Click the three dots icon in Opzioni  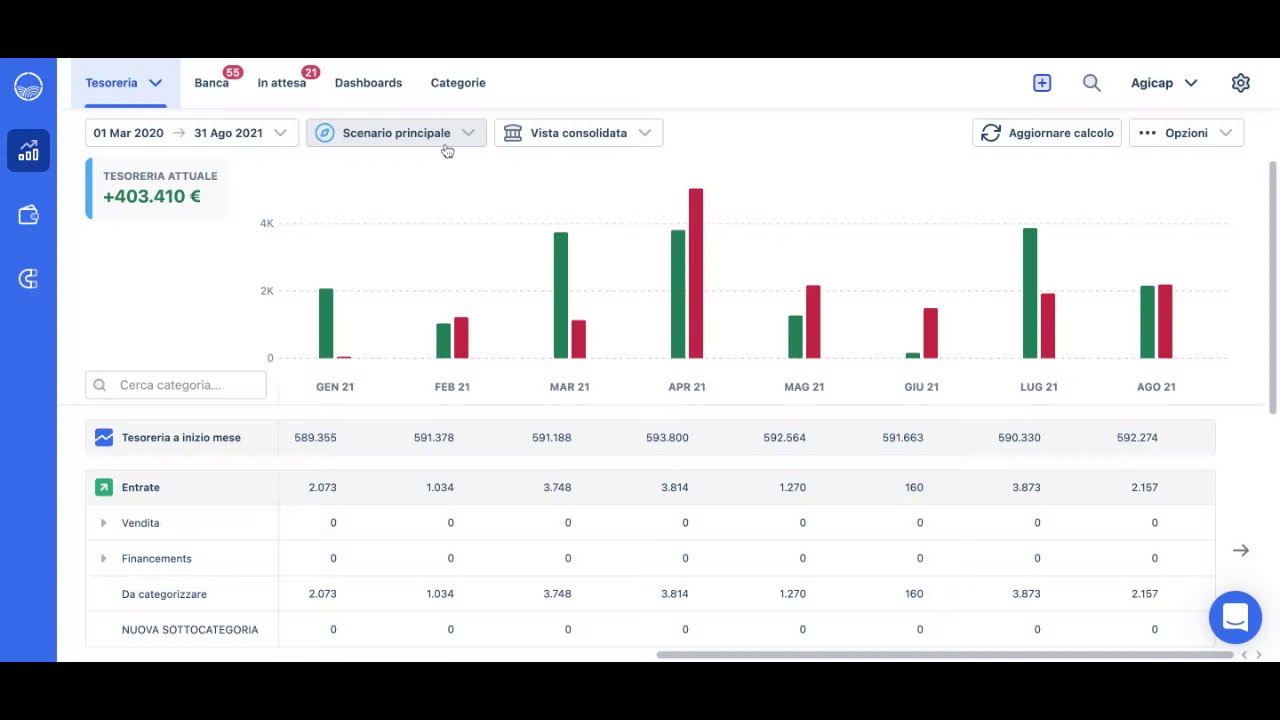pos(1148,133)
